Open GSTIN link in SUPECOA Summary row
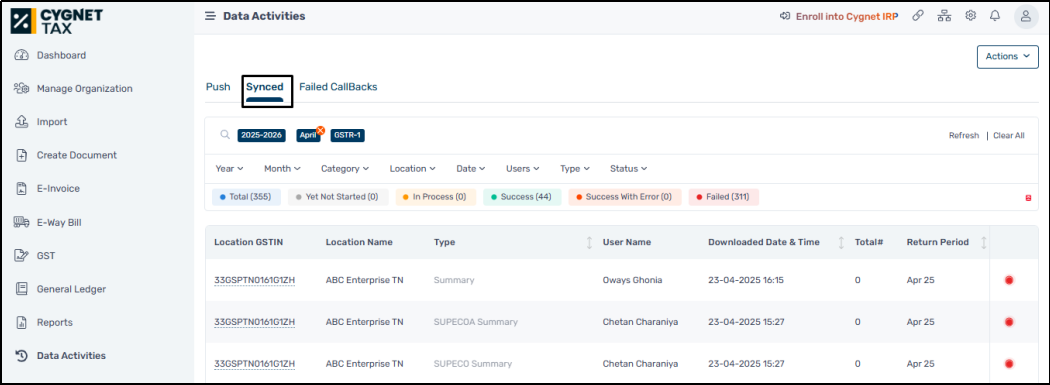Viewport: 1050px width, 385px height. (x=254, y=322)
